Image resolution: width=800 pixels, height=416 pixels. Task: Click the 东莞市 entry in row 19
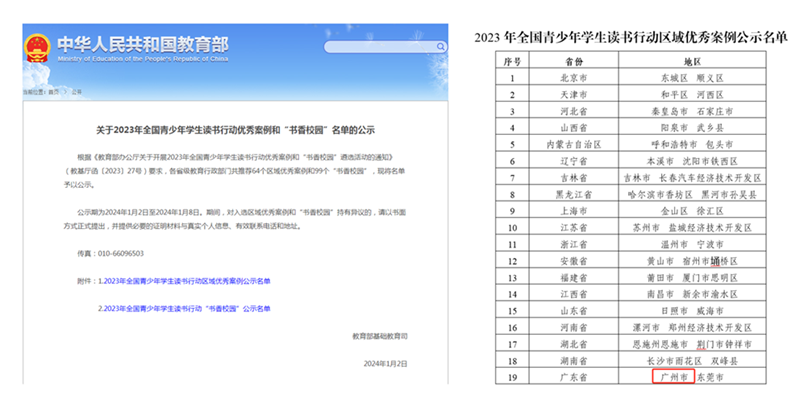710,378
